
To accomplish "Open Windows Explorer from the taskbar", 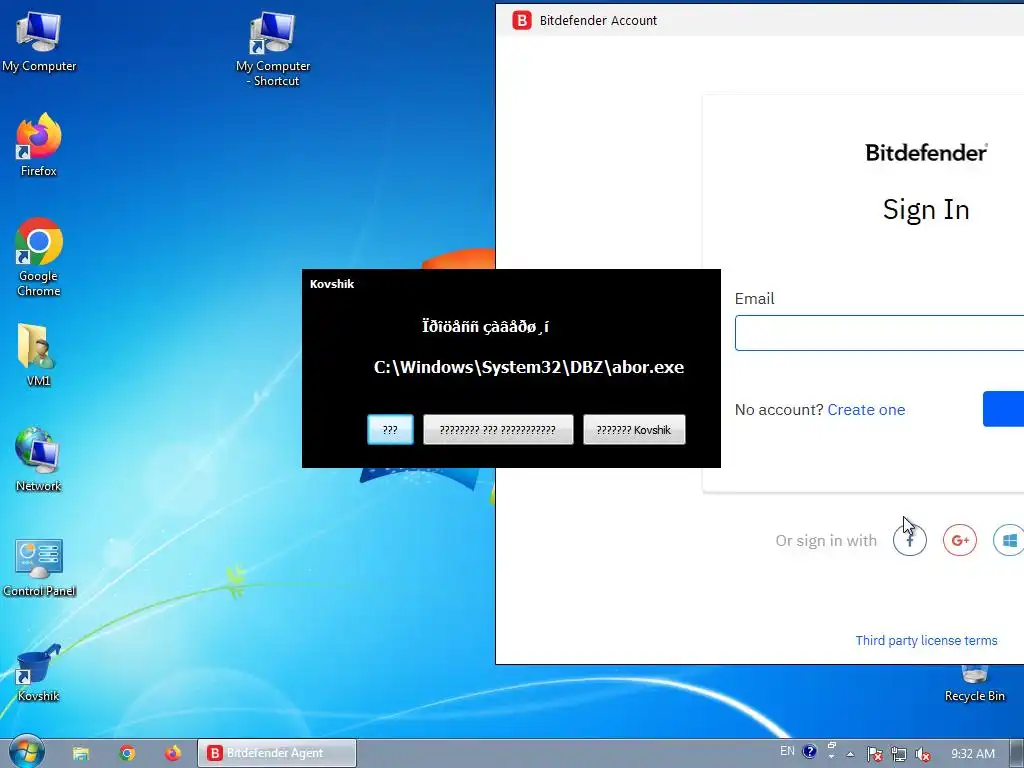I will pos(80,754).
